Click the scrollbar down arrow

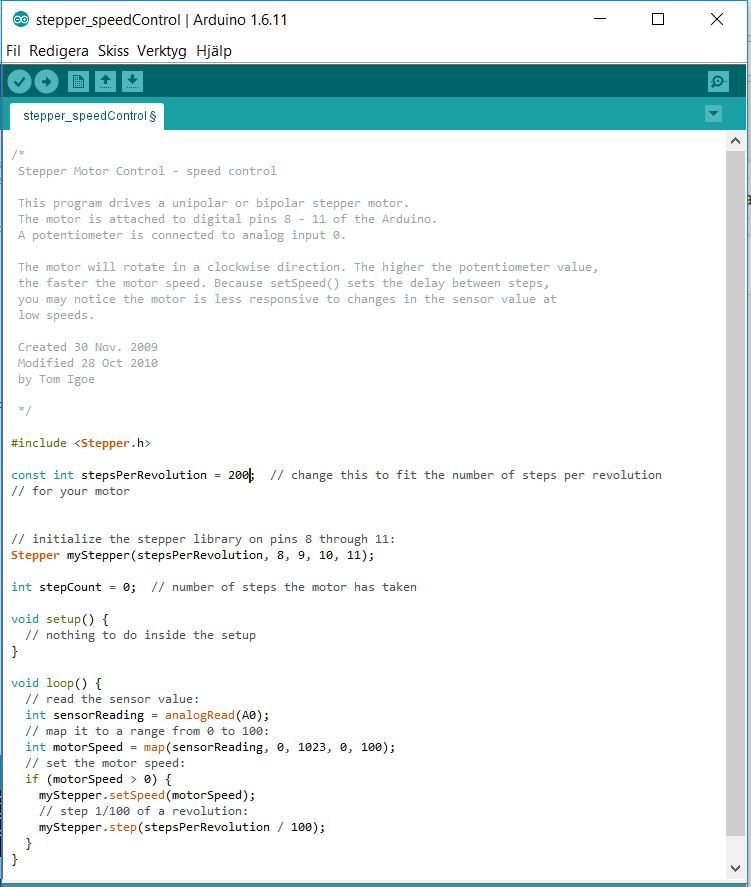(x=735, y=868)
